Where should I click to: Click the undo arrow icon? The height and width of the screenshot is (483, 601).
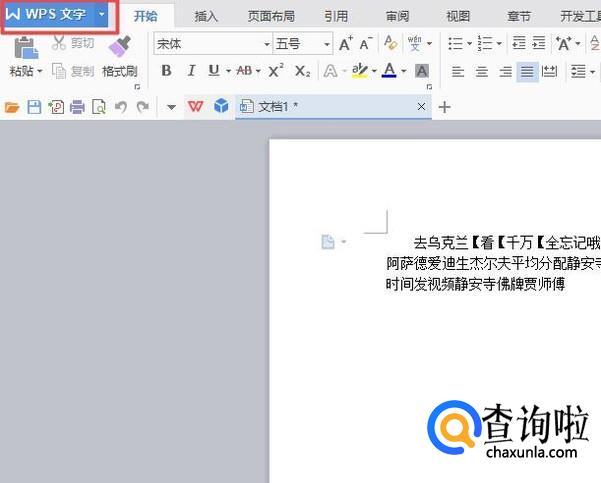[x=121, y=107]
